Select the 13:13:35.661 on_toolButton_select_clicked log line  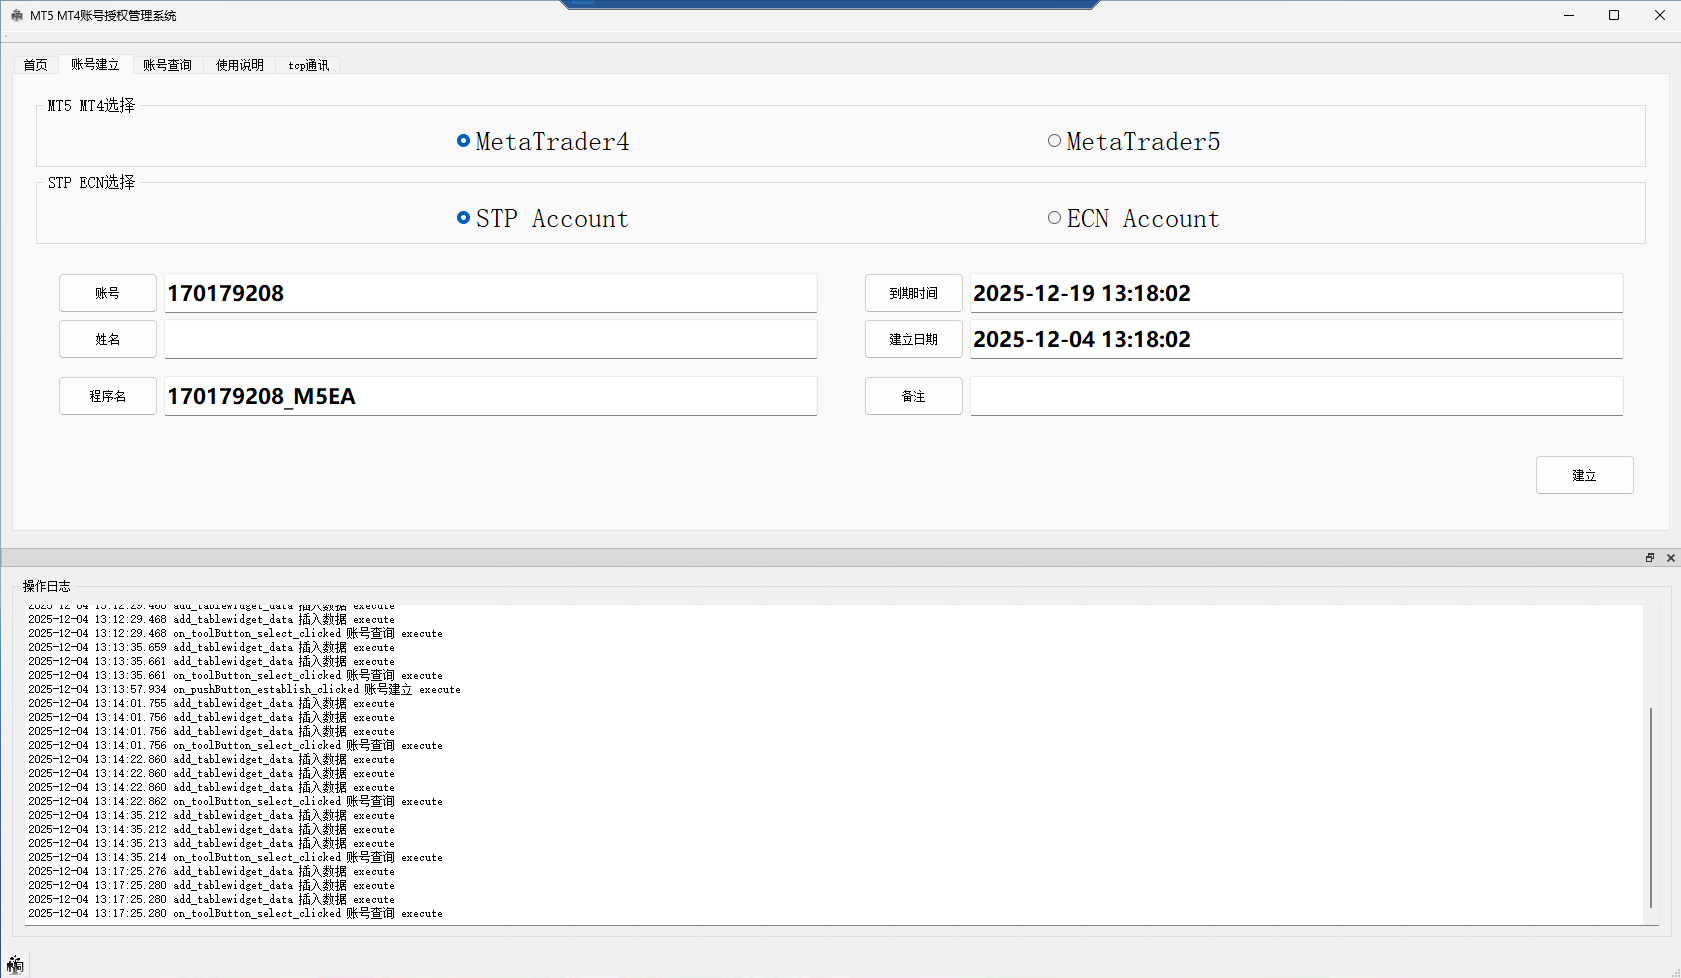[x=235, y=676]
